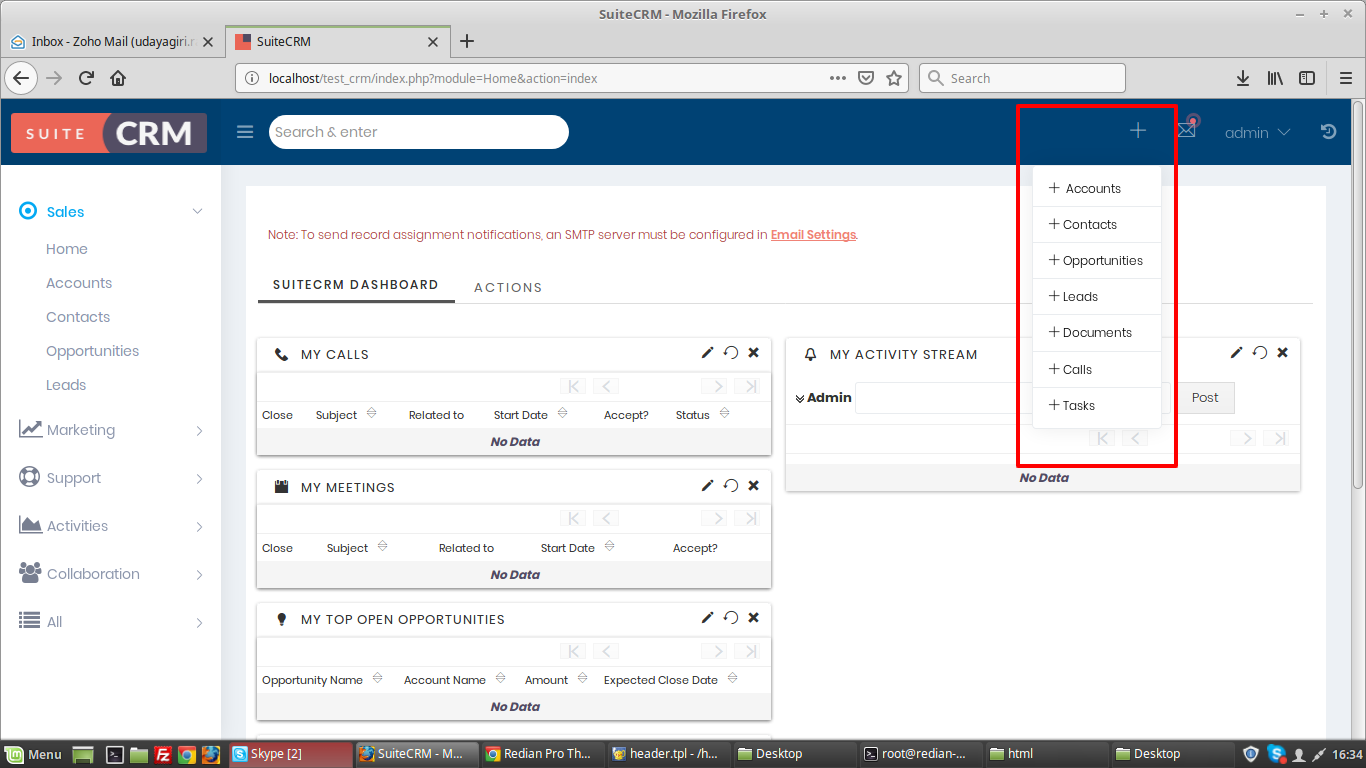Open the Linux Mint Menu button
Viewport: 1366px width, 768px height.
tap(34, 754)
